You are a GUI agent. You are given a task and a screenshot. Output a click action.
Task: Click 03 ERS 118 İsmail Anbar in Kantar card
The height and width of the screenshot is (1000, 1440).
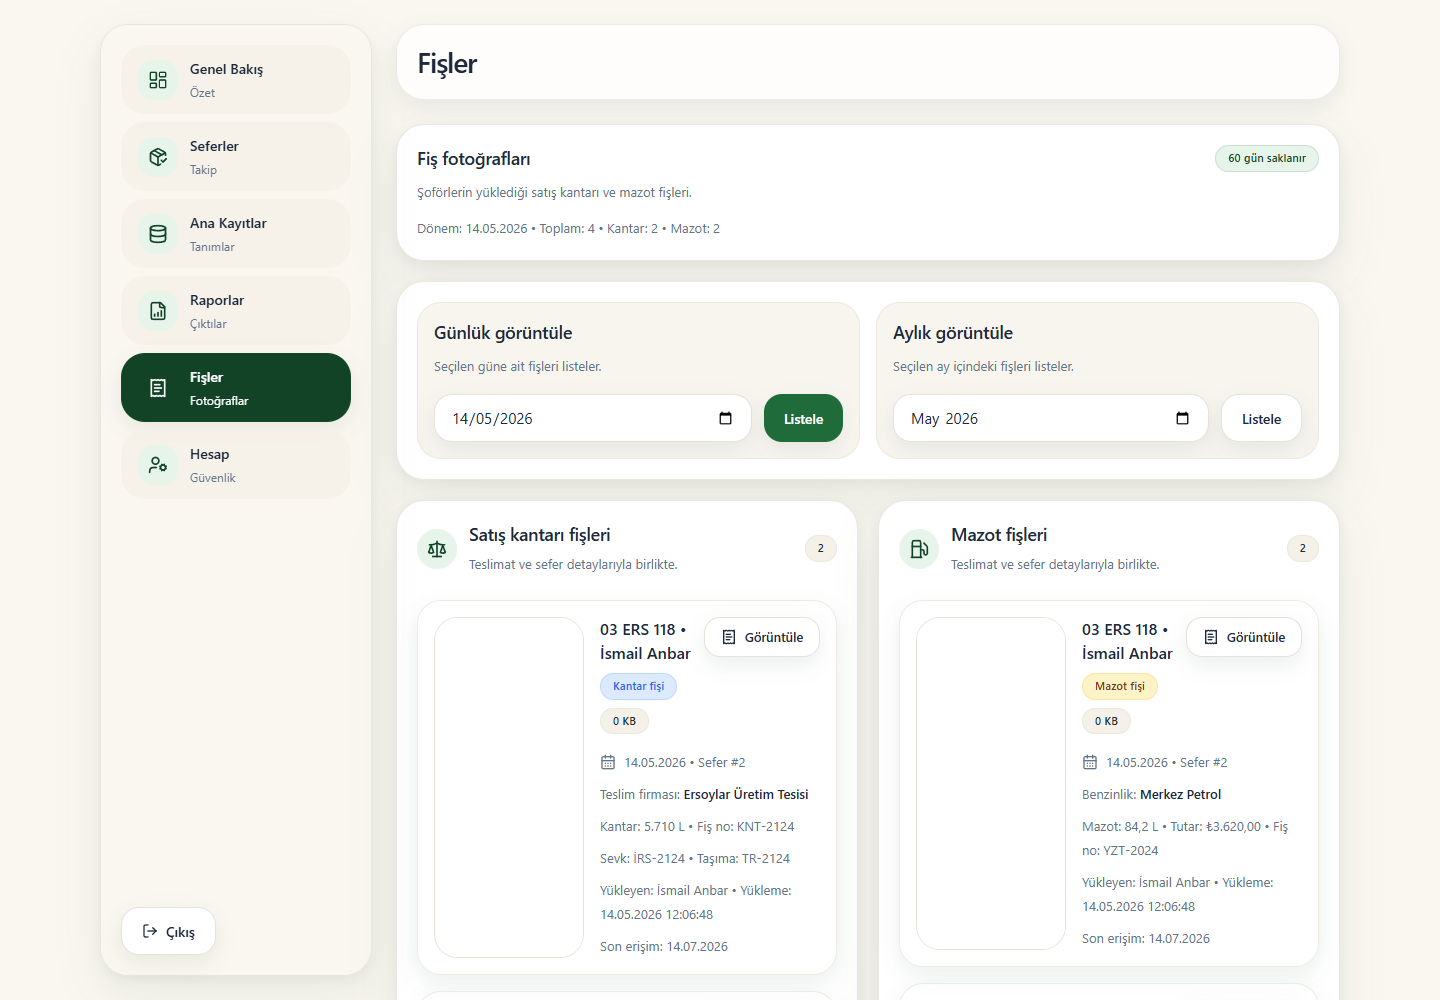(645, 641)
